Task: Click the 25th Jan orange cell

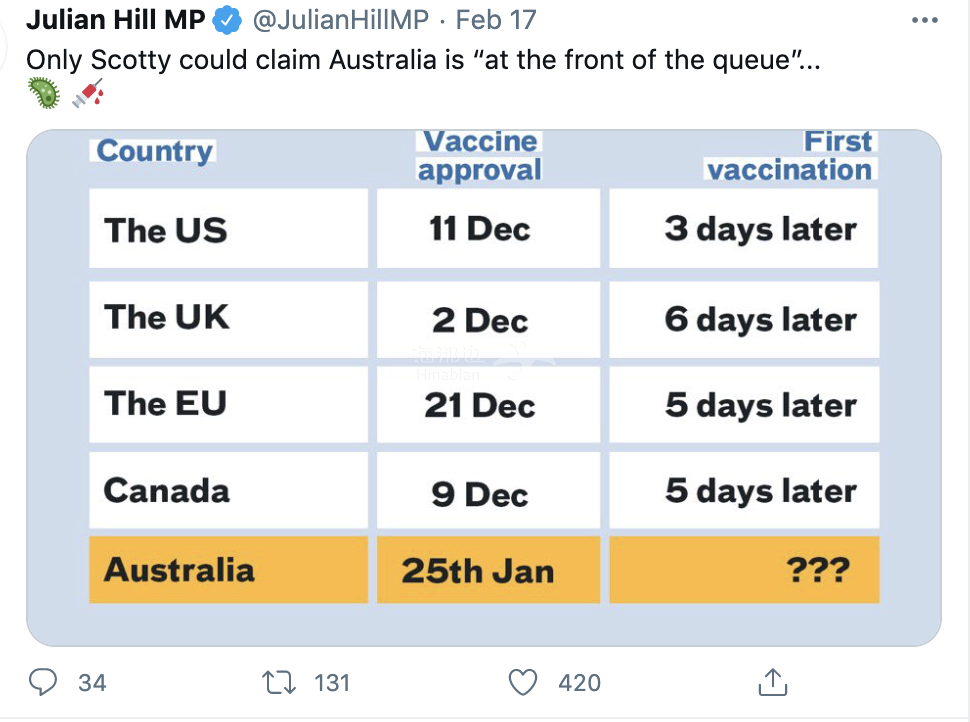Action: click(489, 569)
